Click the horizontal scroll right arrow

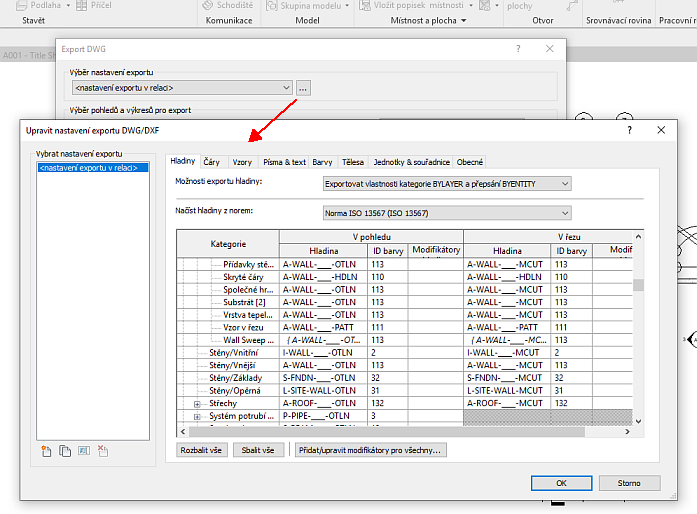tap(627, 431)
